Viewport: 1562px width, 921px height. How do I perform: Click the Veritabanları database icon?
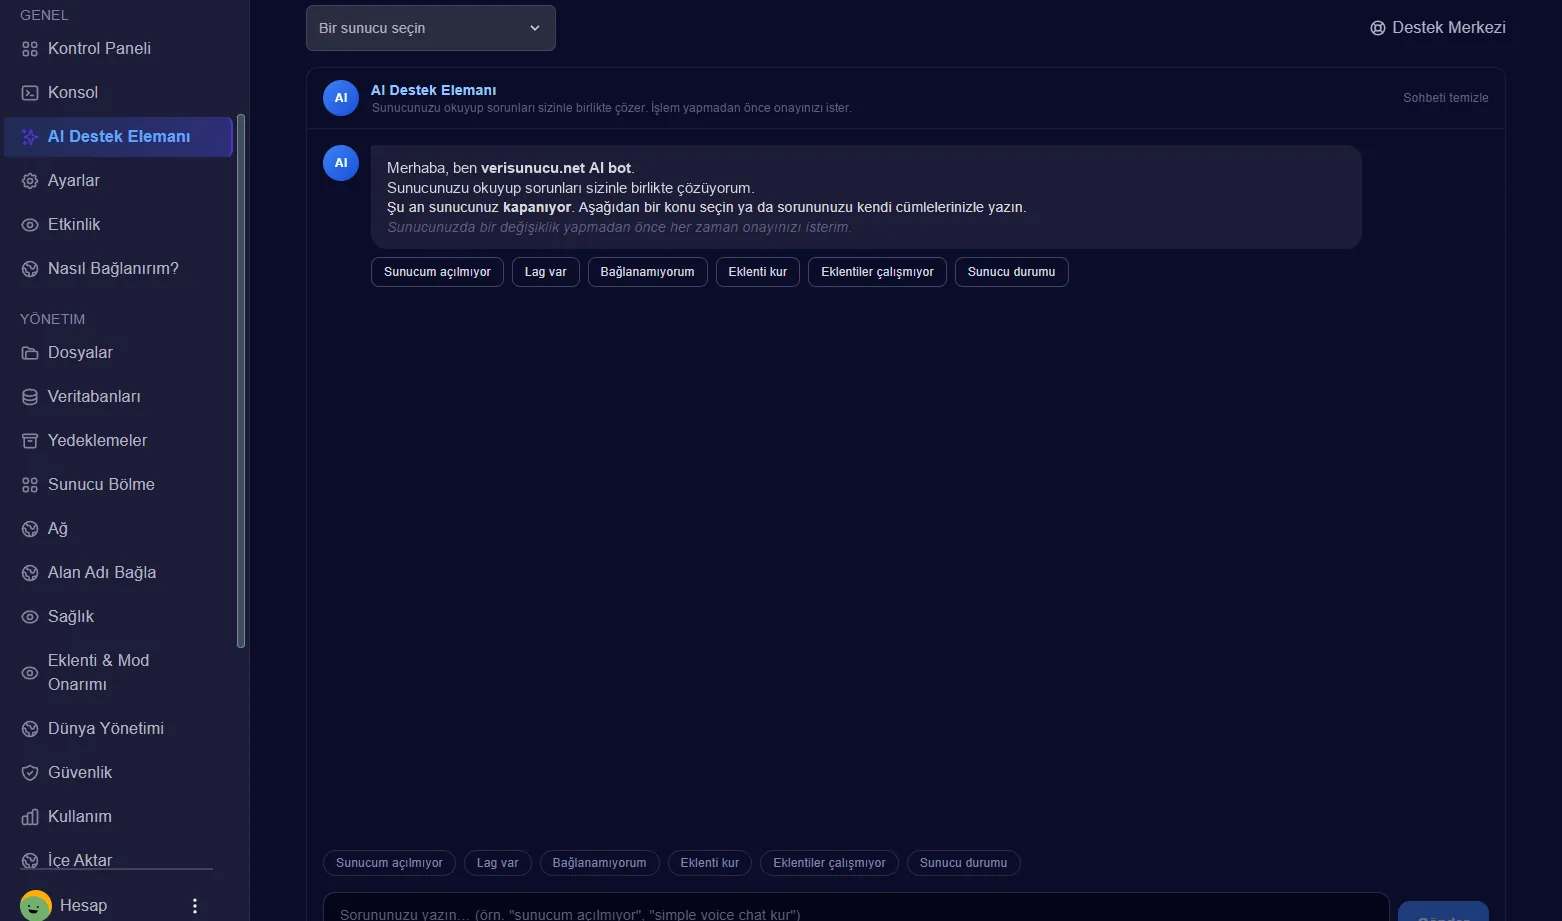tap(30, 397)
